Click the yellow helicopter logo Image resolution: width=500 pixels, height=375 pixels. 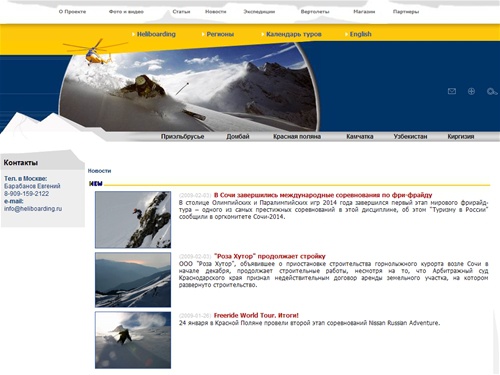tap(95, 53)
